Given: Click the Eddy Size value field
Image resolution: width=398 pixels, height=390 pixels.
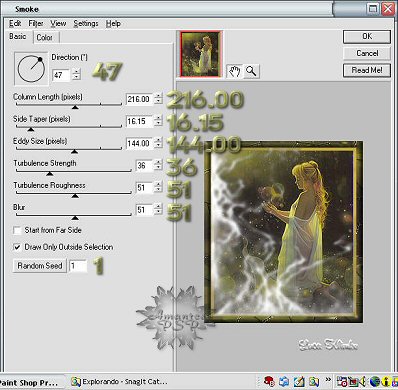Looking at the screenshot, I should (x=140, y=144).
